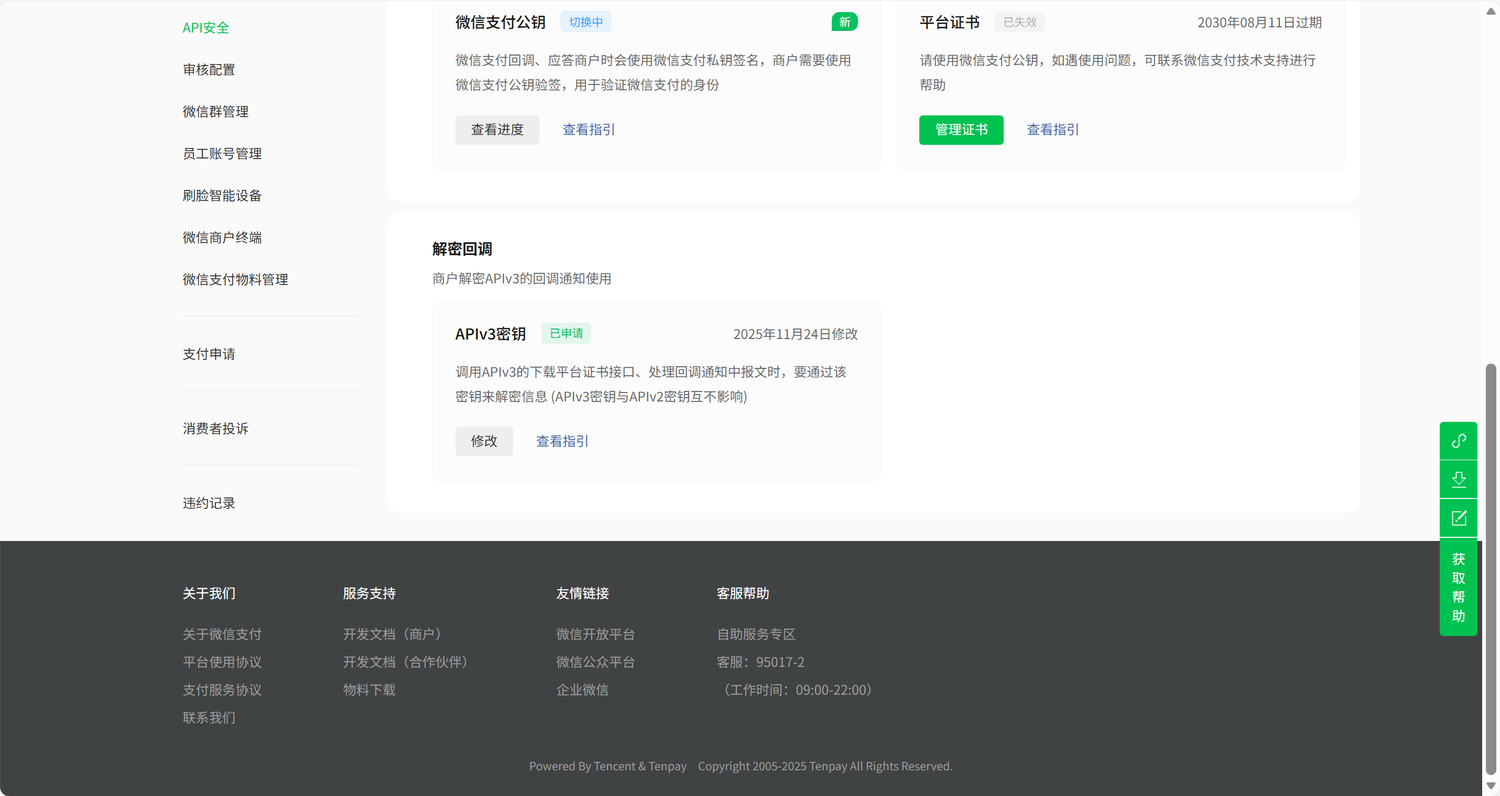Click the pencil edit icon in the floating toolbar
Viewport: 1500px width, 796px height.
click(1458, 518)
